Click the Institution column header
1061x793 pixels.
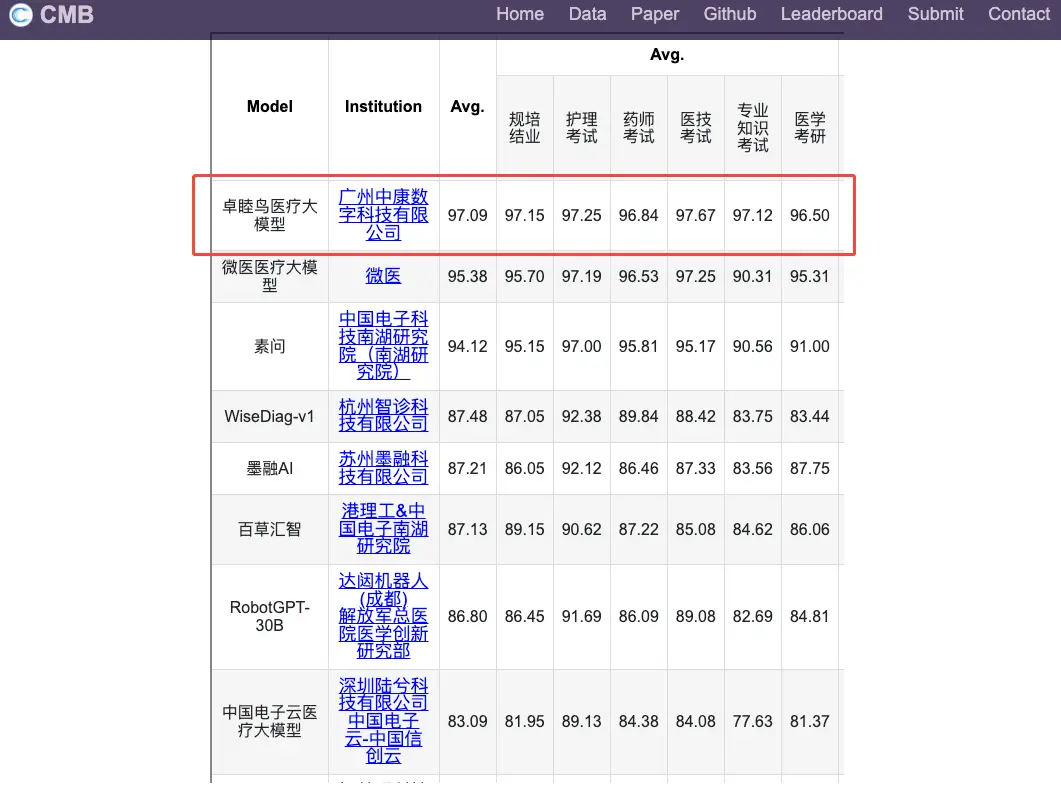pos(383,106)
